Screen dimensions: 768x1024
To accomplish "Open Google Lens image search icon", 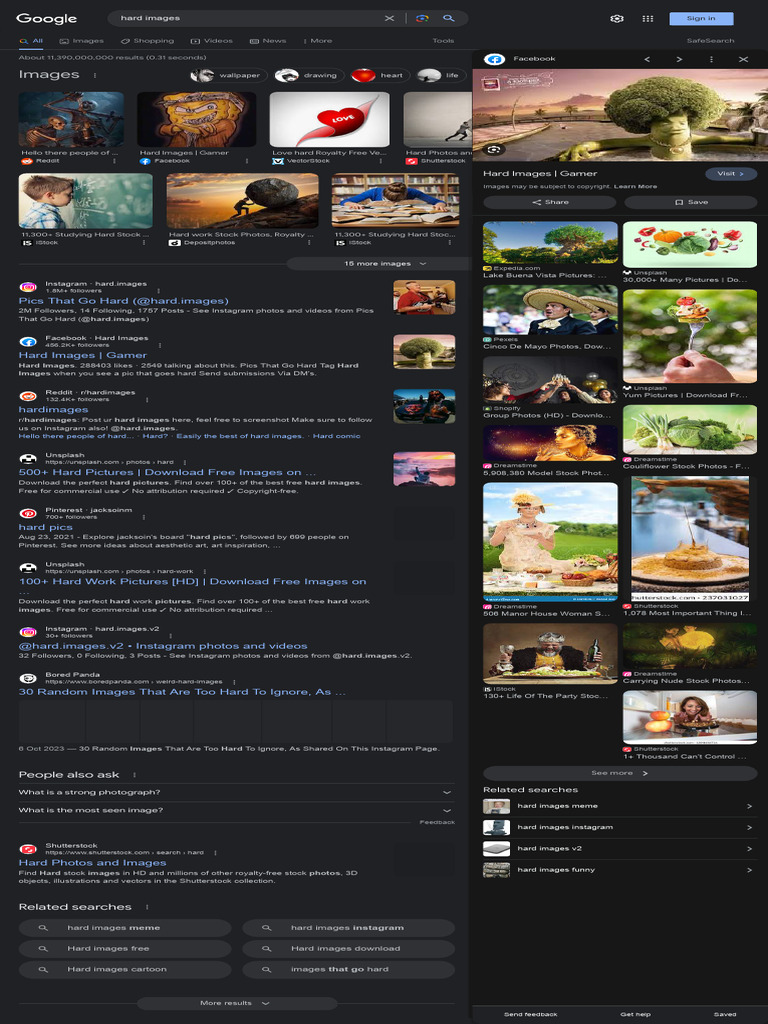I will (x=423, y=18).
